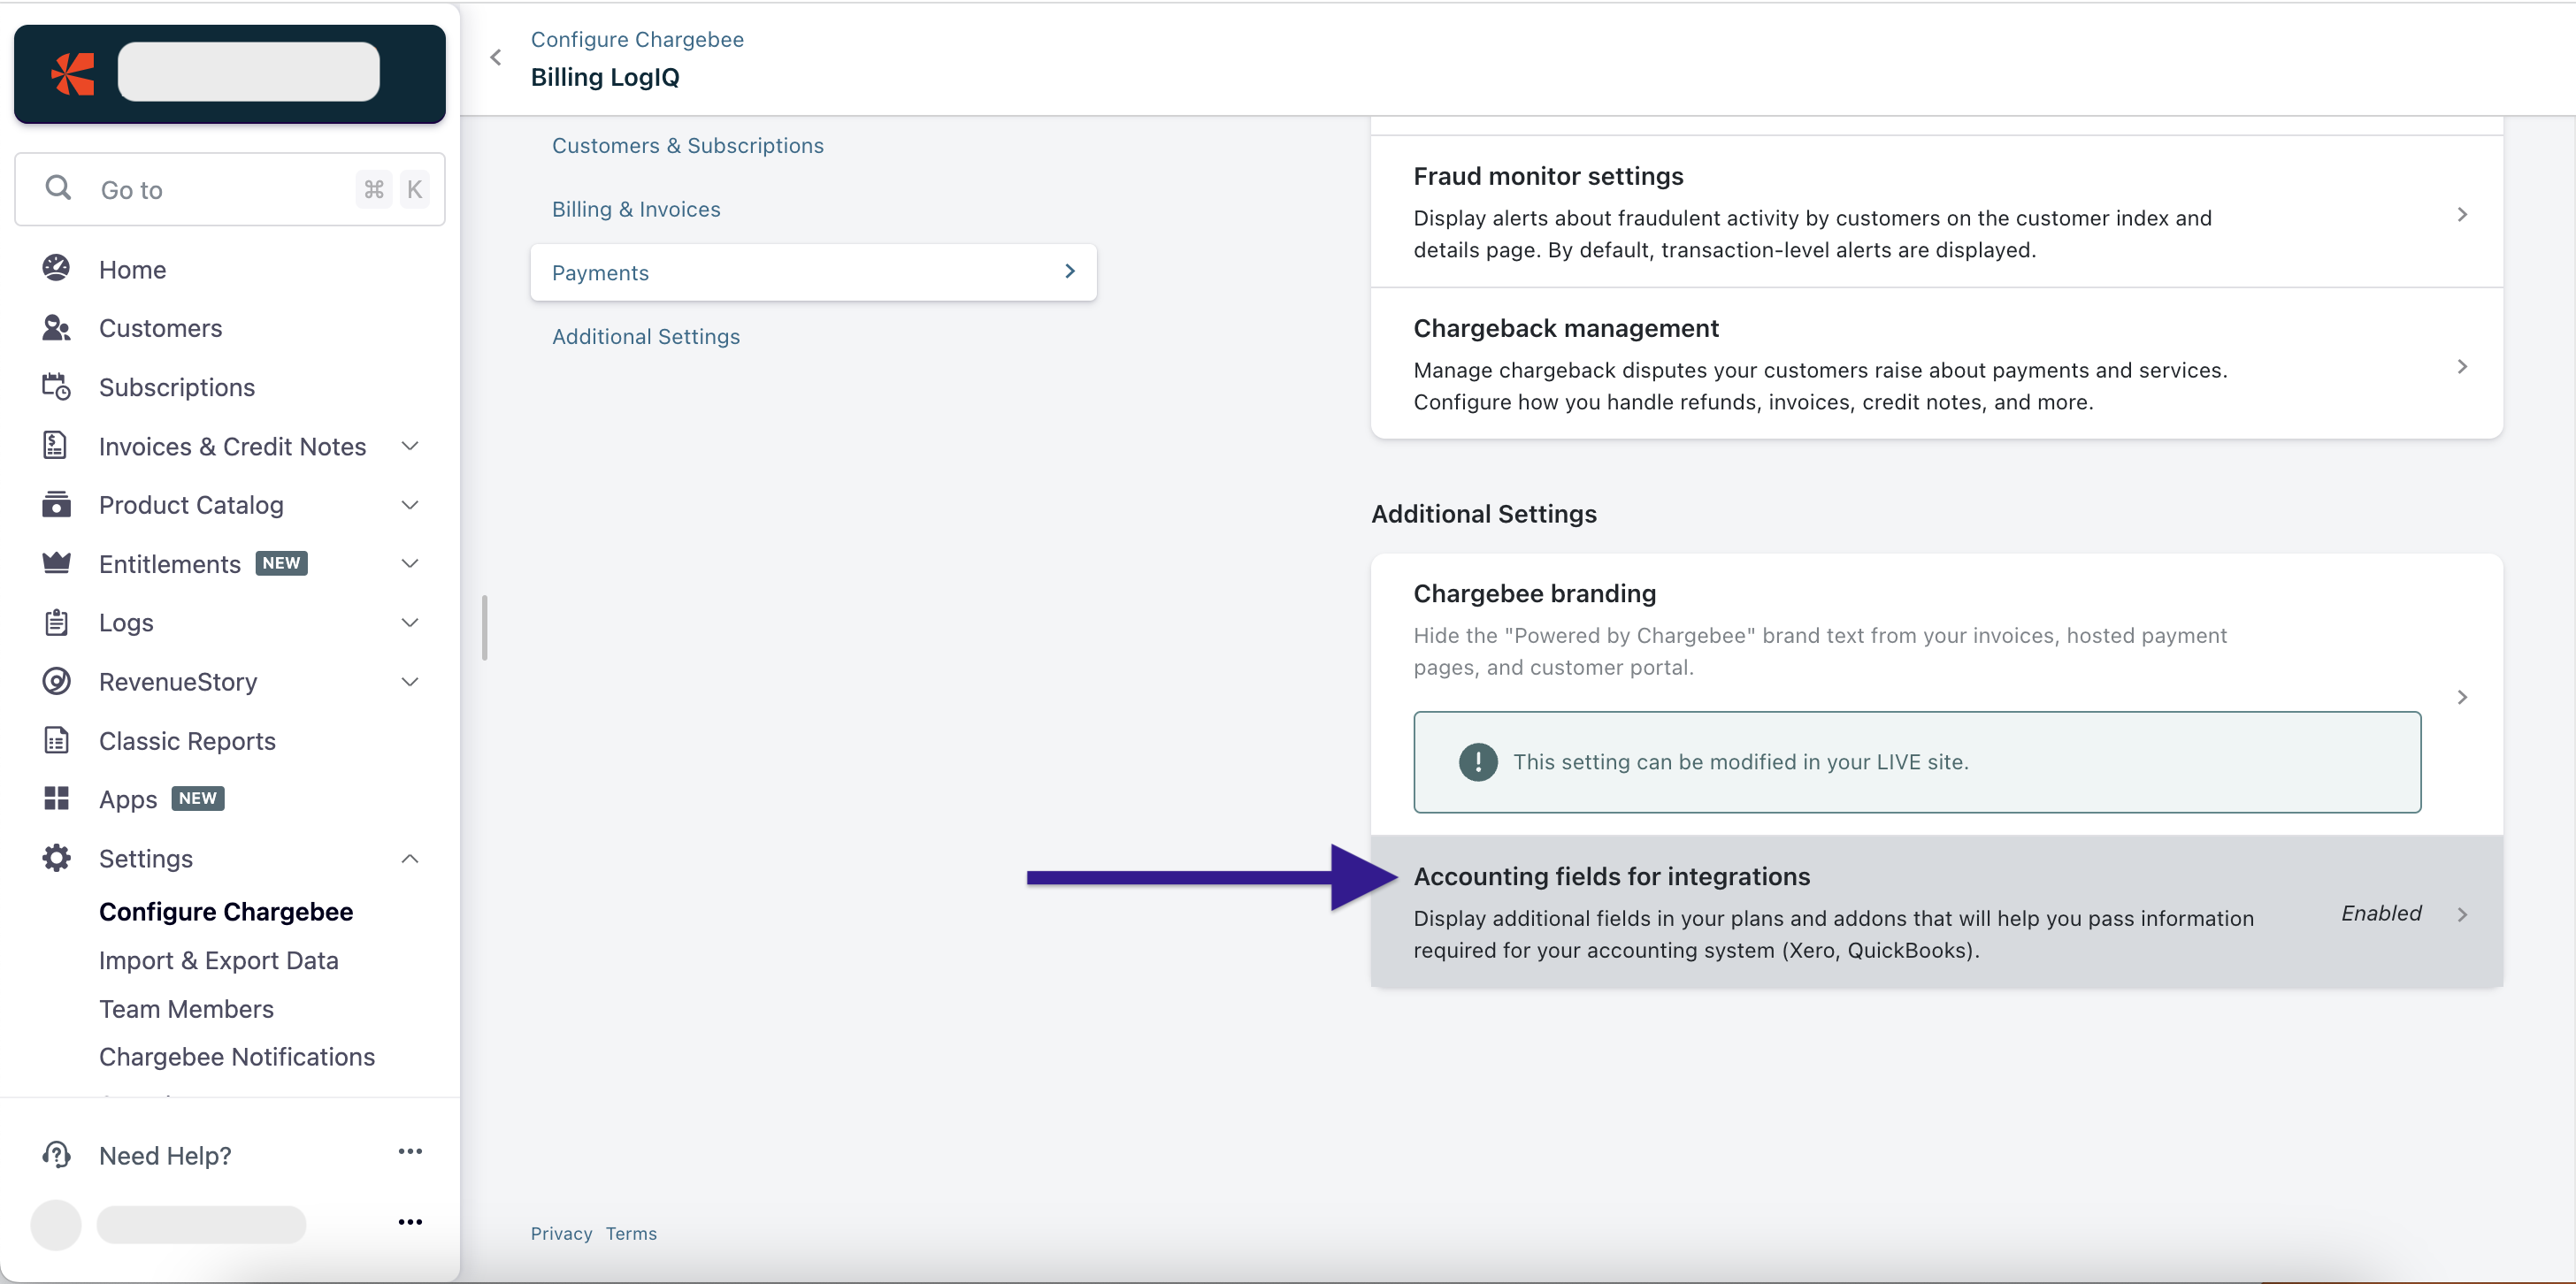Select the Payments section
This screenshot has width=2576, height=1284.
click(813, 272)
